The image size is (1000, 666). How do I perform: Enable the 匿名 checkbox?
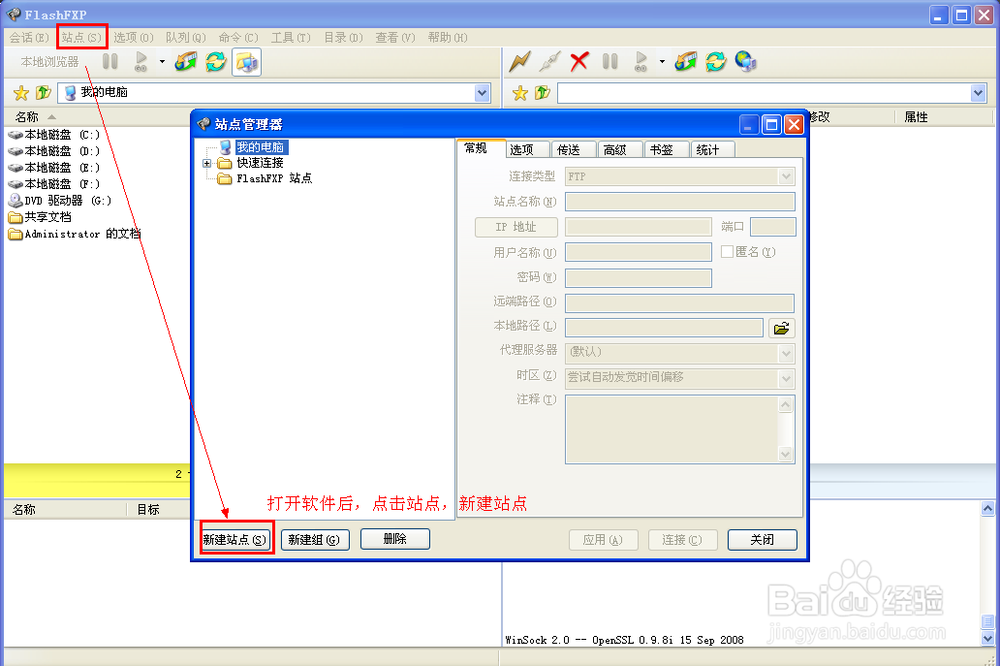pyautogui.click(x=728, y=251)
